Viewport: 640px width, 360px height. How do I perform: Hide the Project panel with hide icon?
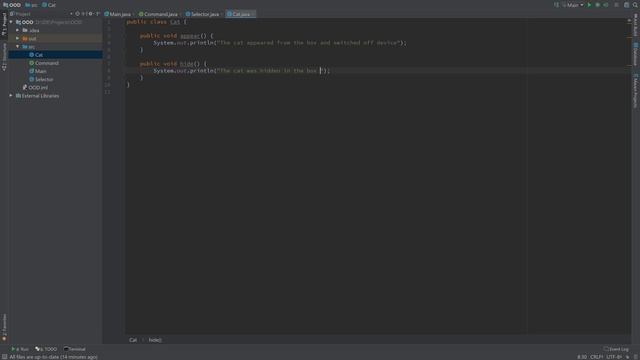(x=98, y=14)
